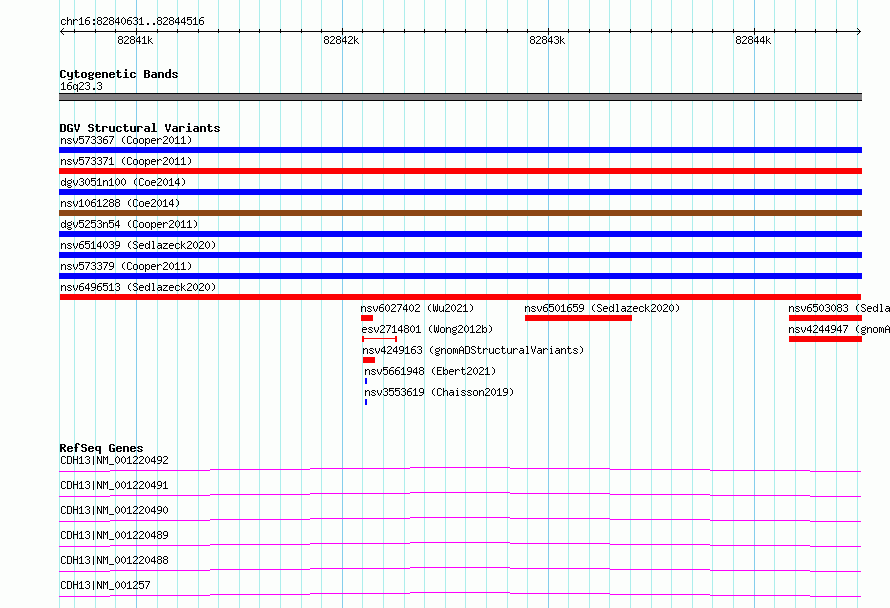Click the chr16:82840631..82844516 coordinate label
This screenshot has height=608, width=890.
click(132, 22)
